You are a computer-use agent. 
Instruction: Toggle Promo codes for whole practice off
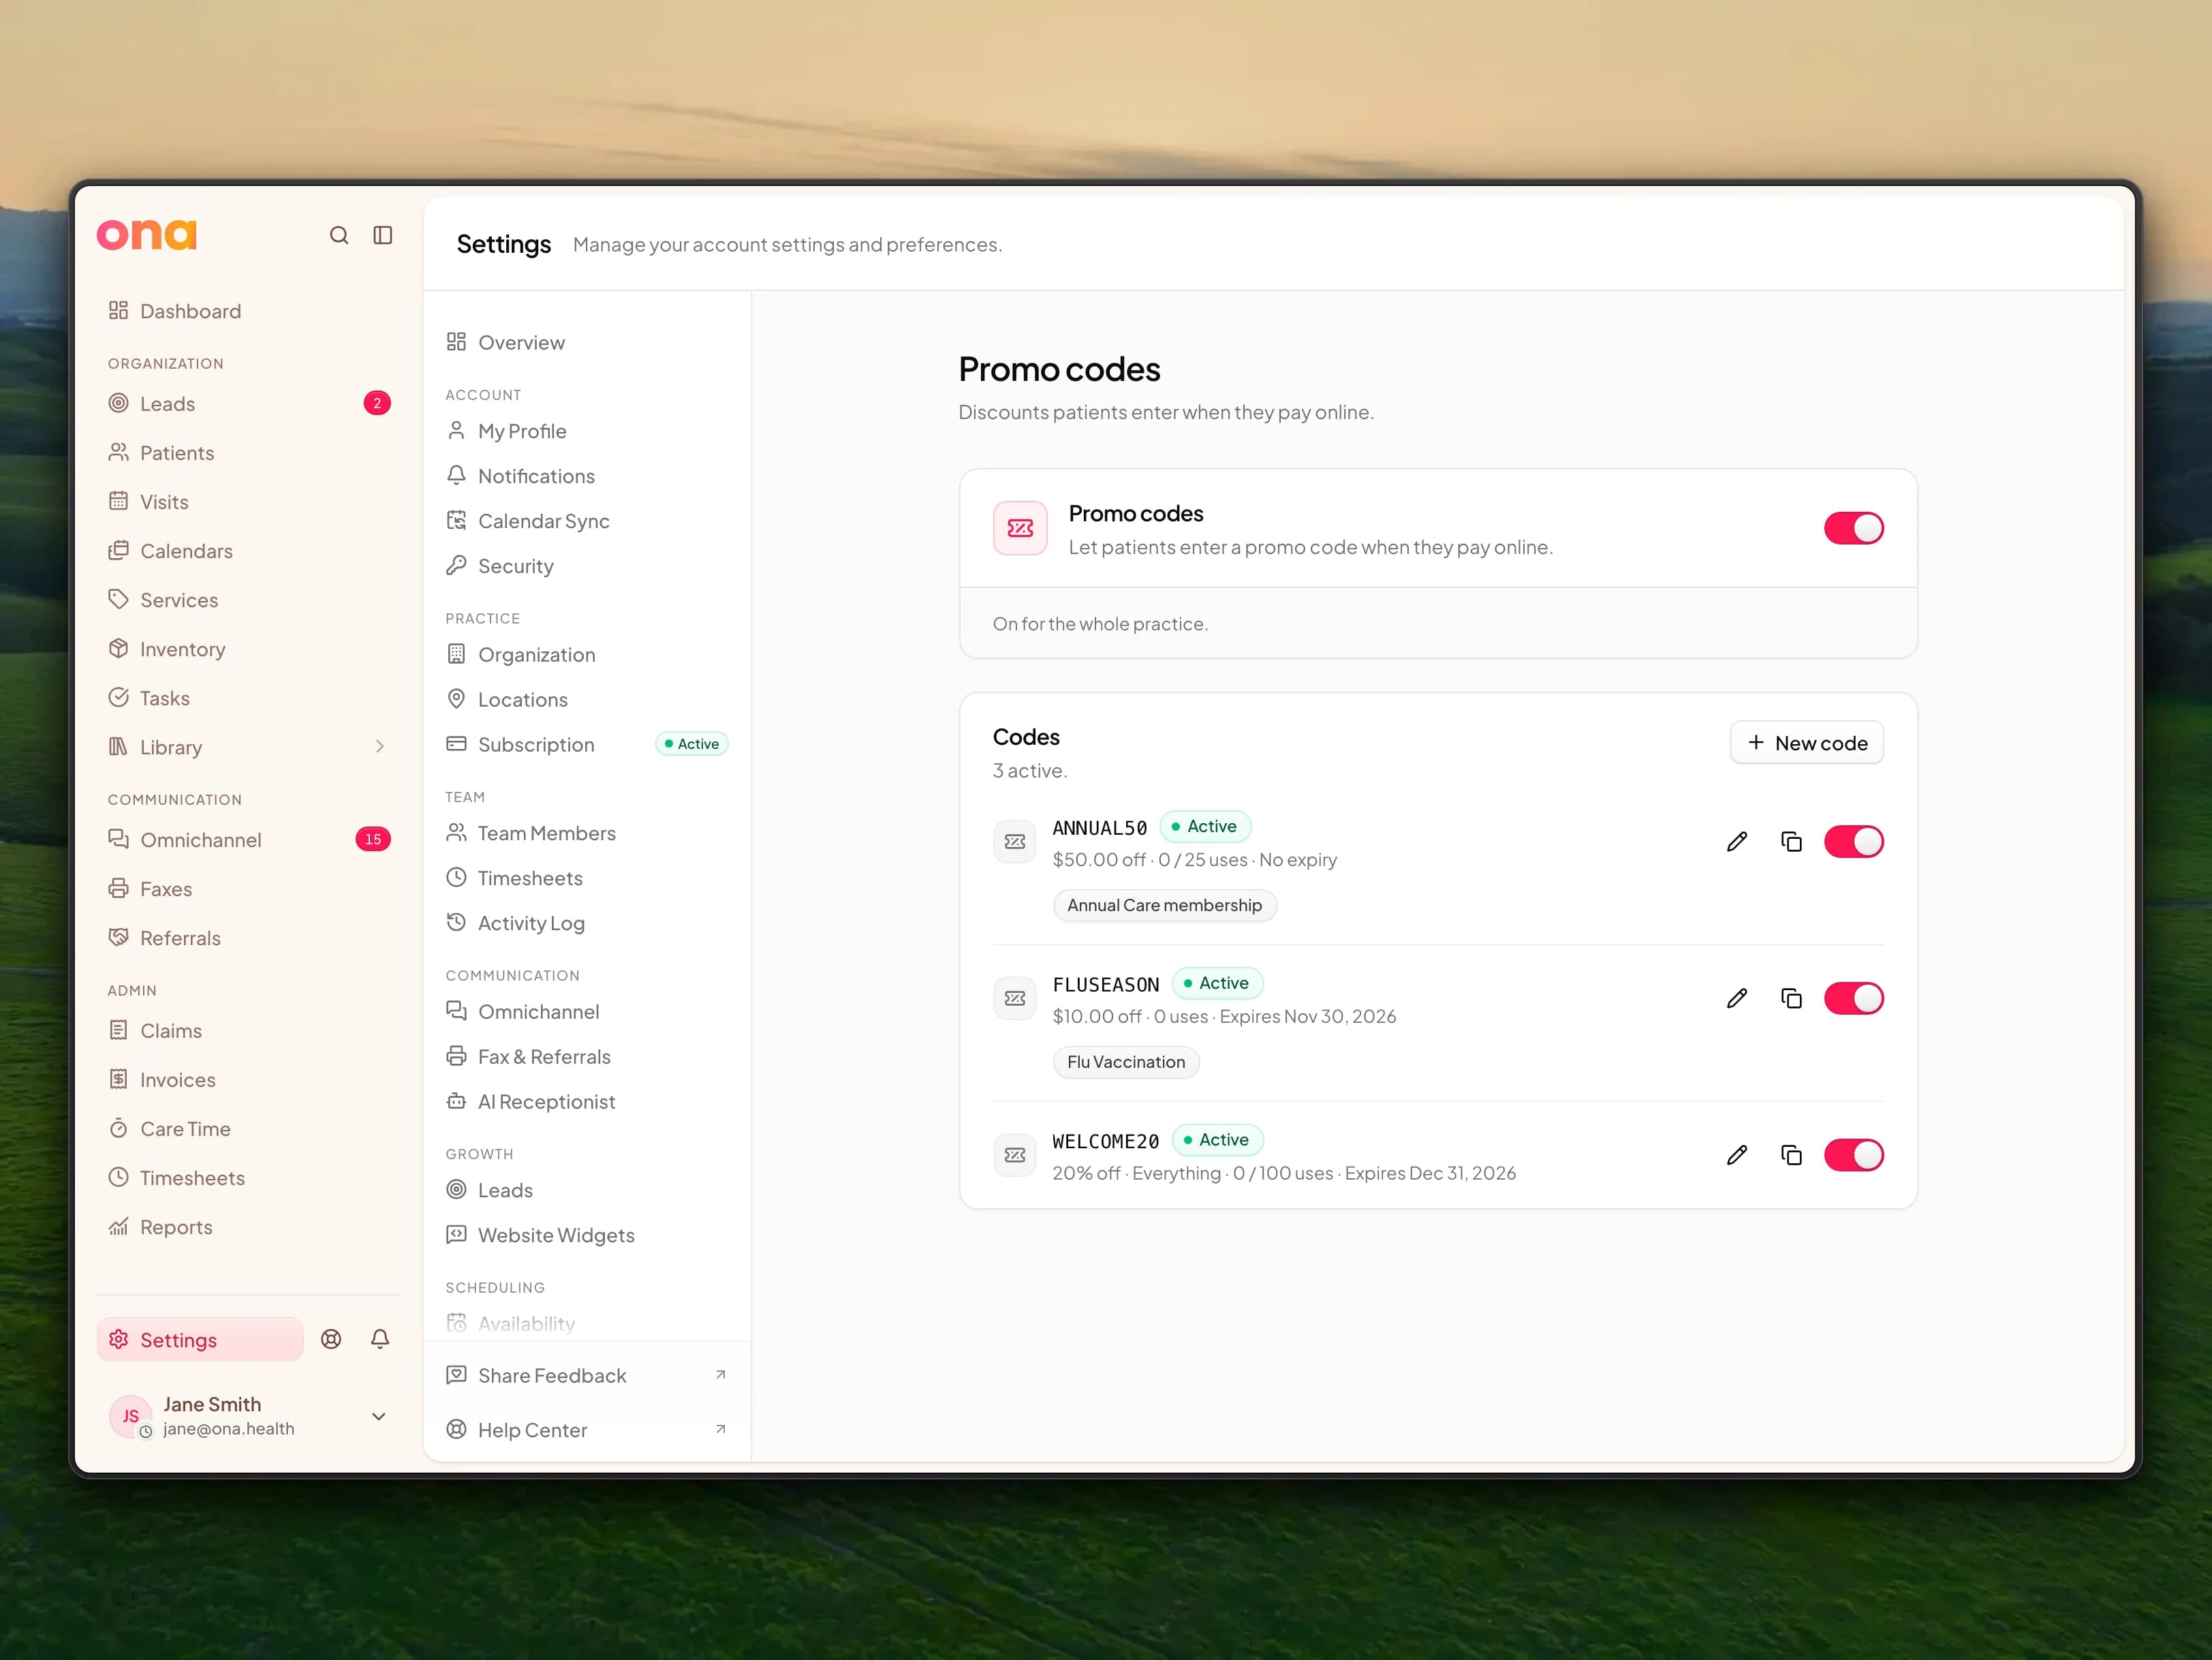pyautogui.click(x=1853, y=528)
